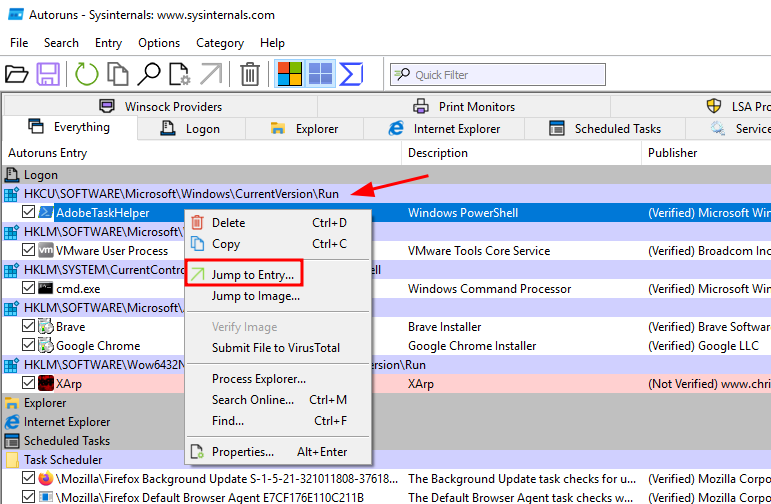Click the Autoruns Entry column header

[202, 153]
